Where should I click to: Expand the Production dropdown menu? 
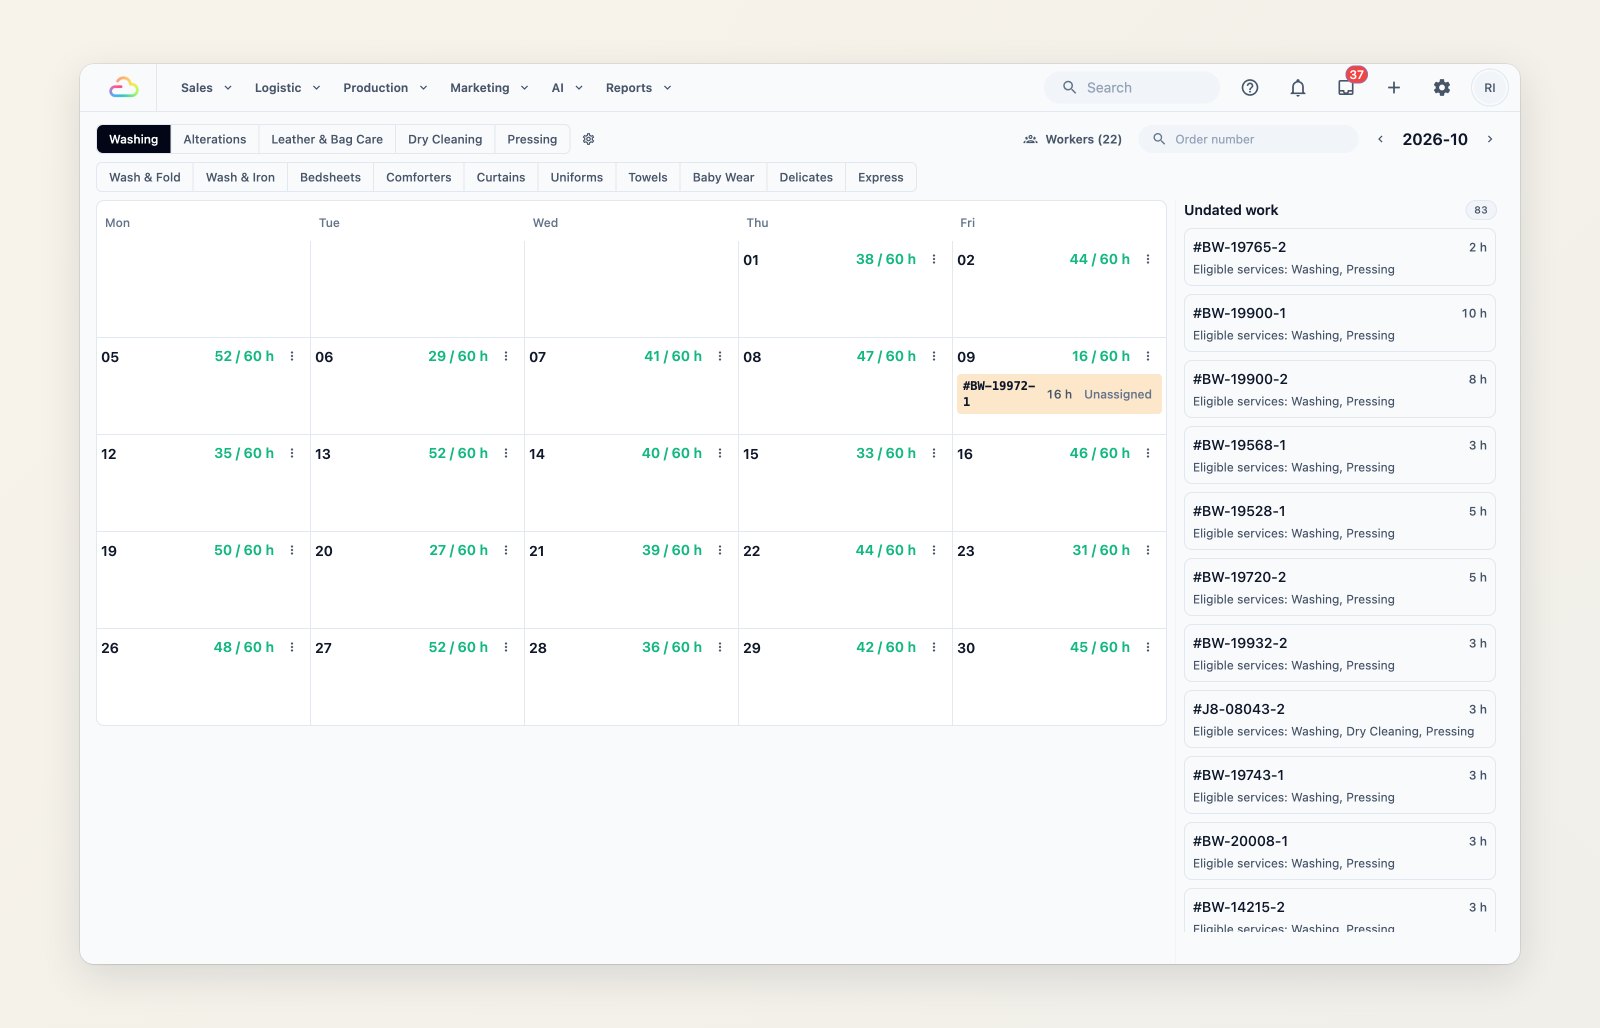pyautogui.click(x=385, y=88)
